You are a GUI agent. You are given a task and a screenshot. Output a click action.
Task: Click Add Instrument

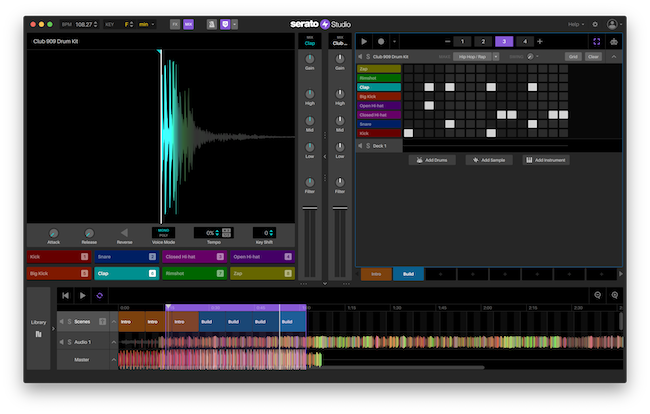(546, 160)
